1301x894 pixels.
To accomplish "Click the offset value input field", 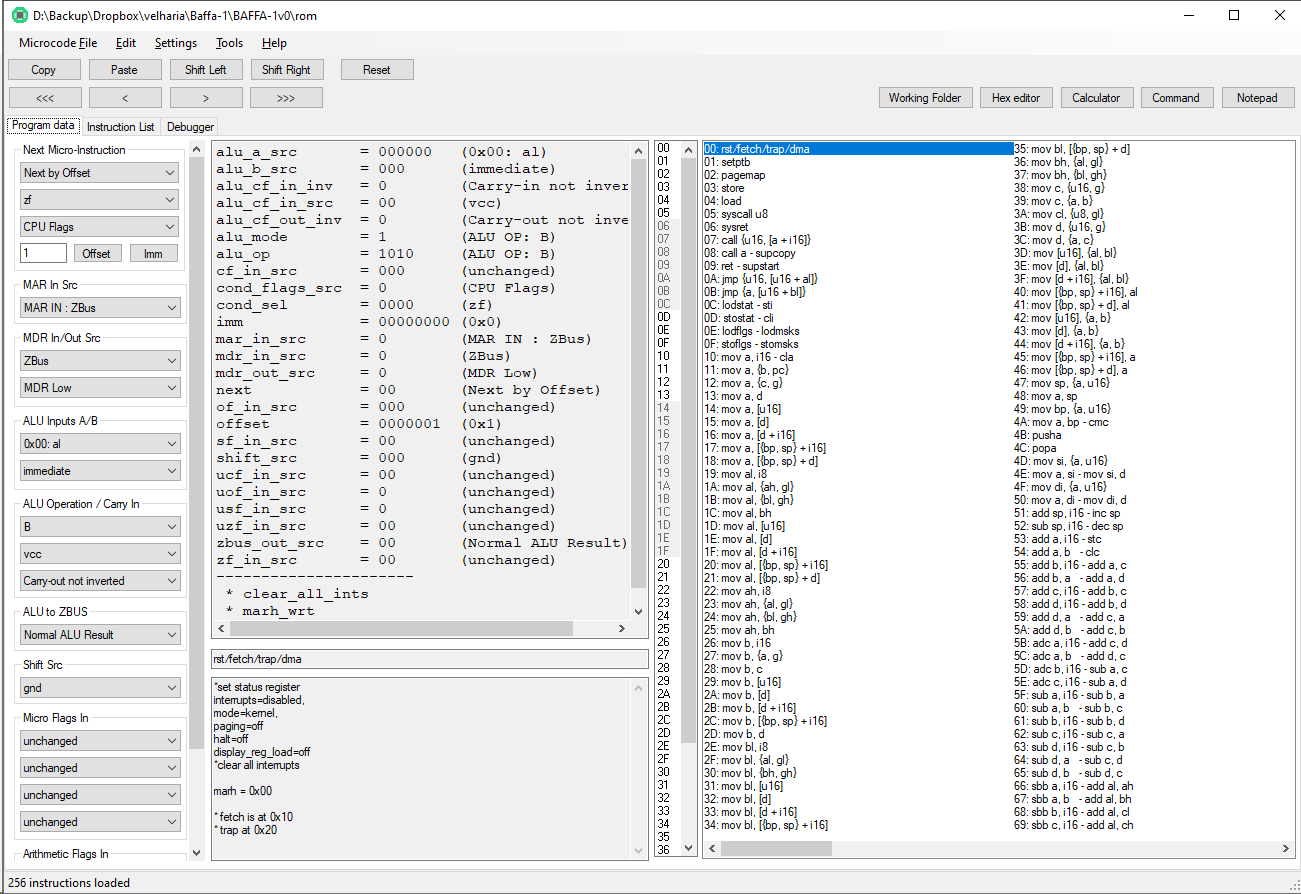I will point(44,253).
